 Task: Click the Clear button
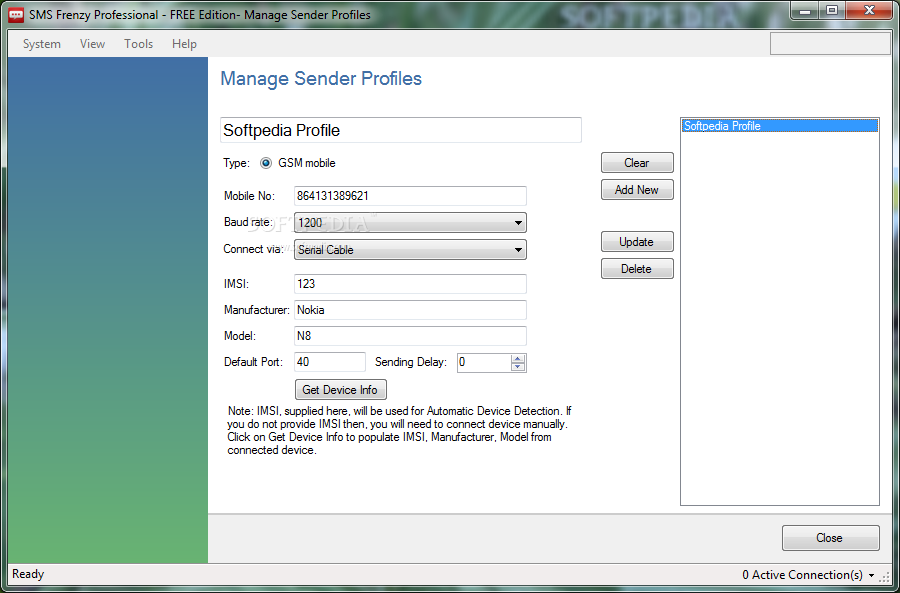click(637, 163)
